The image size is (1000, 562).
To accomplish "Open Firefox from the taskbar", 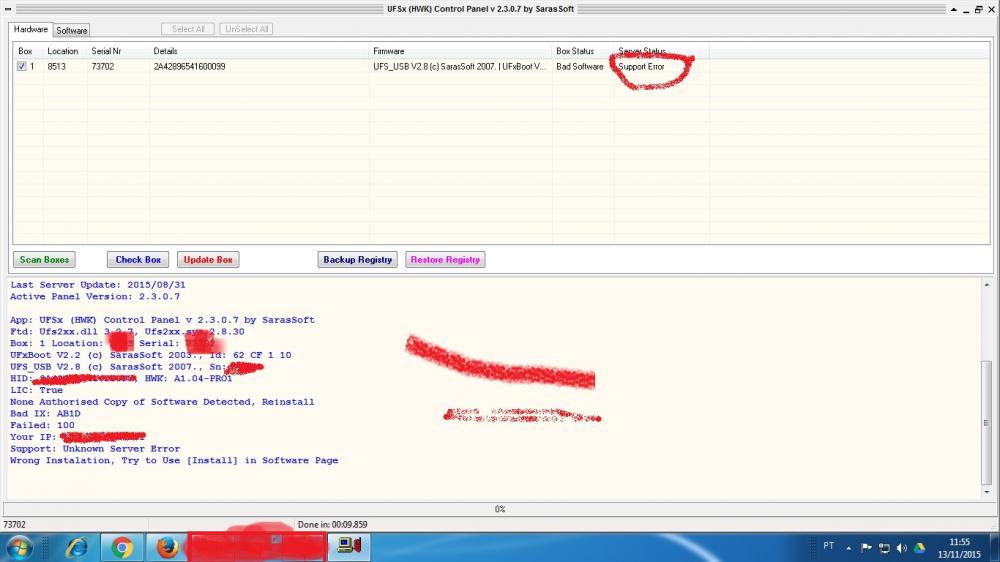I will [167, 547].
